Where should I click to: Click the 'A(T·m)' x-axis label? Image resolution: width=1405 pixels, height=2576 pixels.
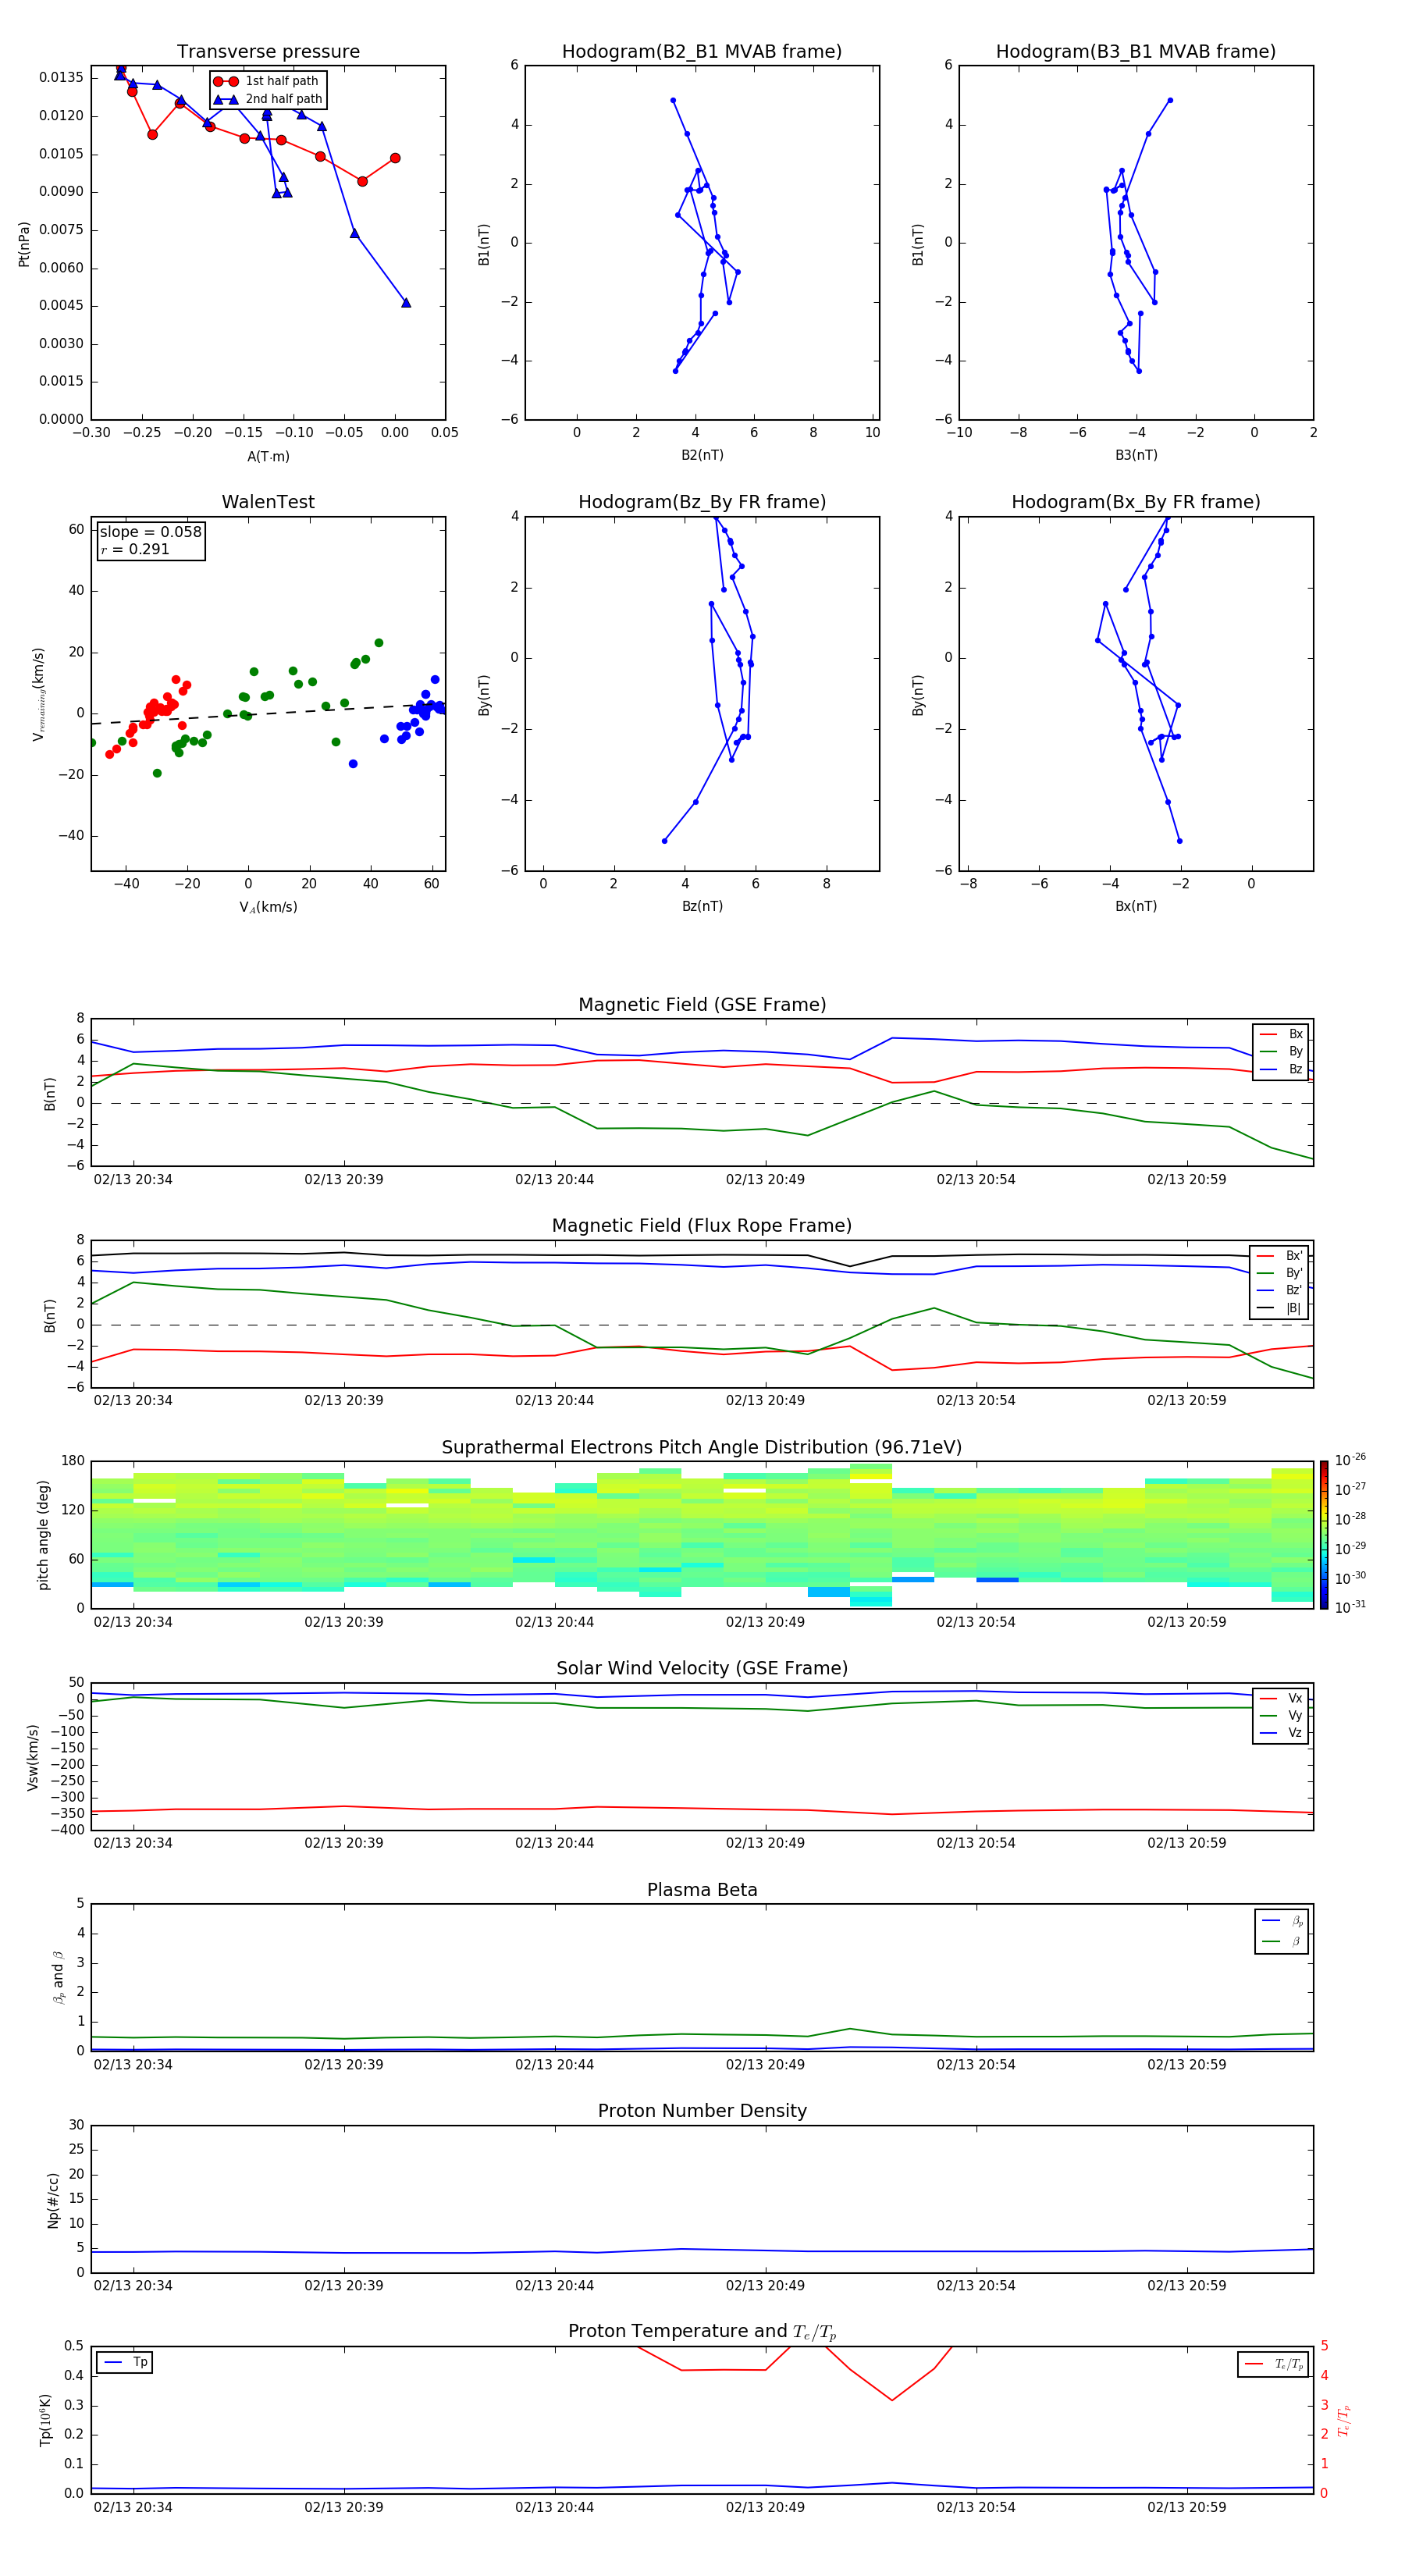(x=268, y=457)
